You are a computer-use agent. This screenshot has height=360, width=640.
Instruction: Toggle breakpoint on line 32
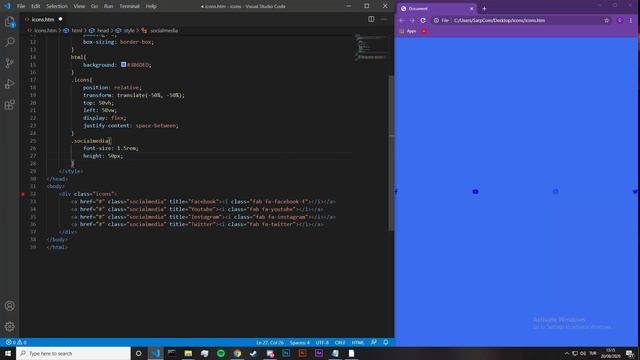(23, 194)
